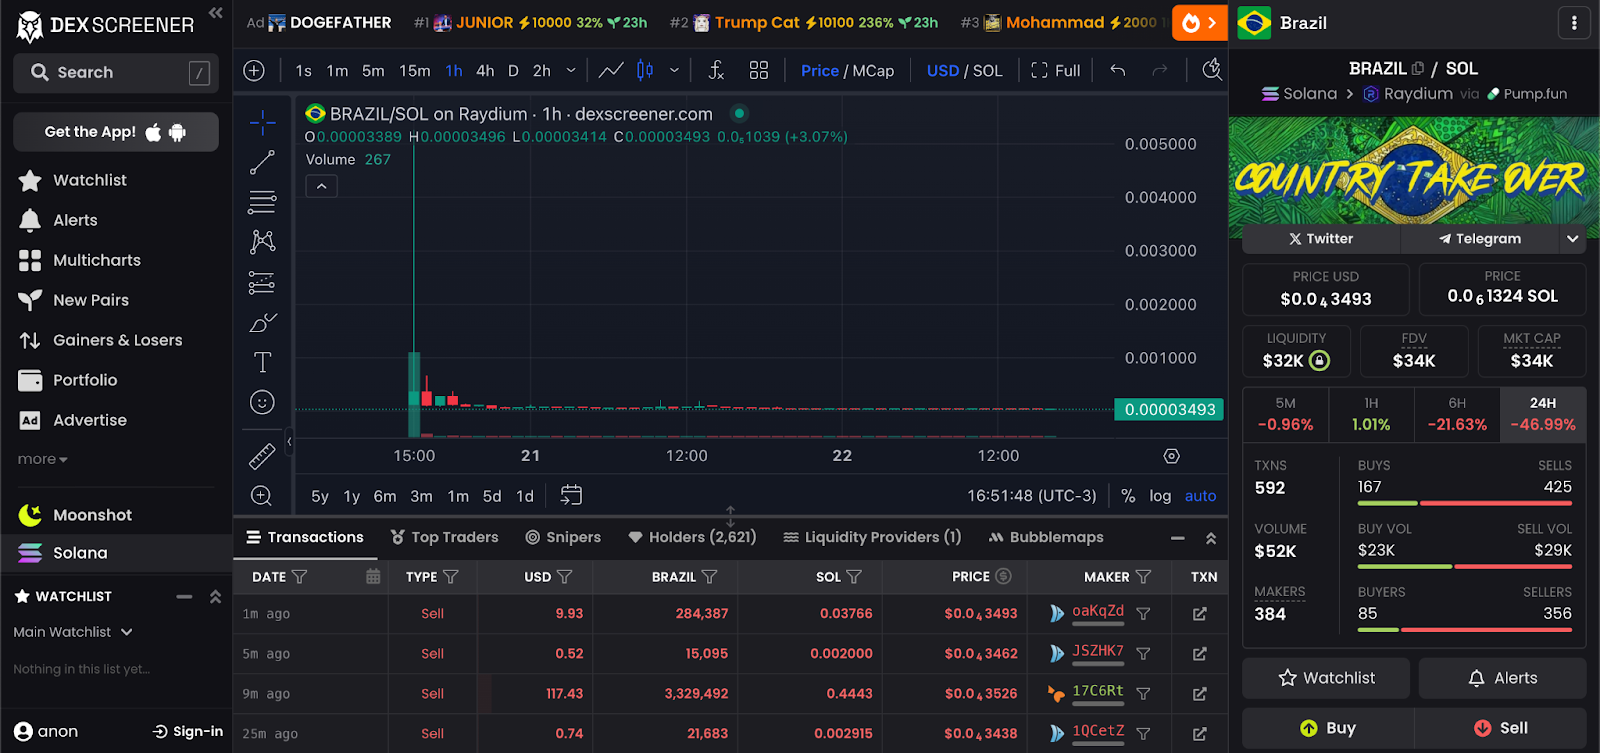Open the project Twitter link

[1321, 239]
